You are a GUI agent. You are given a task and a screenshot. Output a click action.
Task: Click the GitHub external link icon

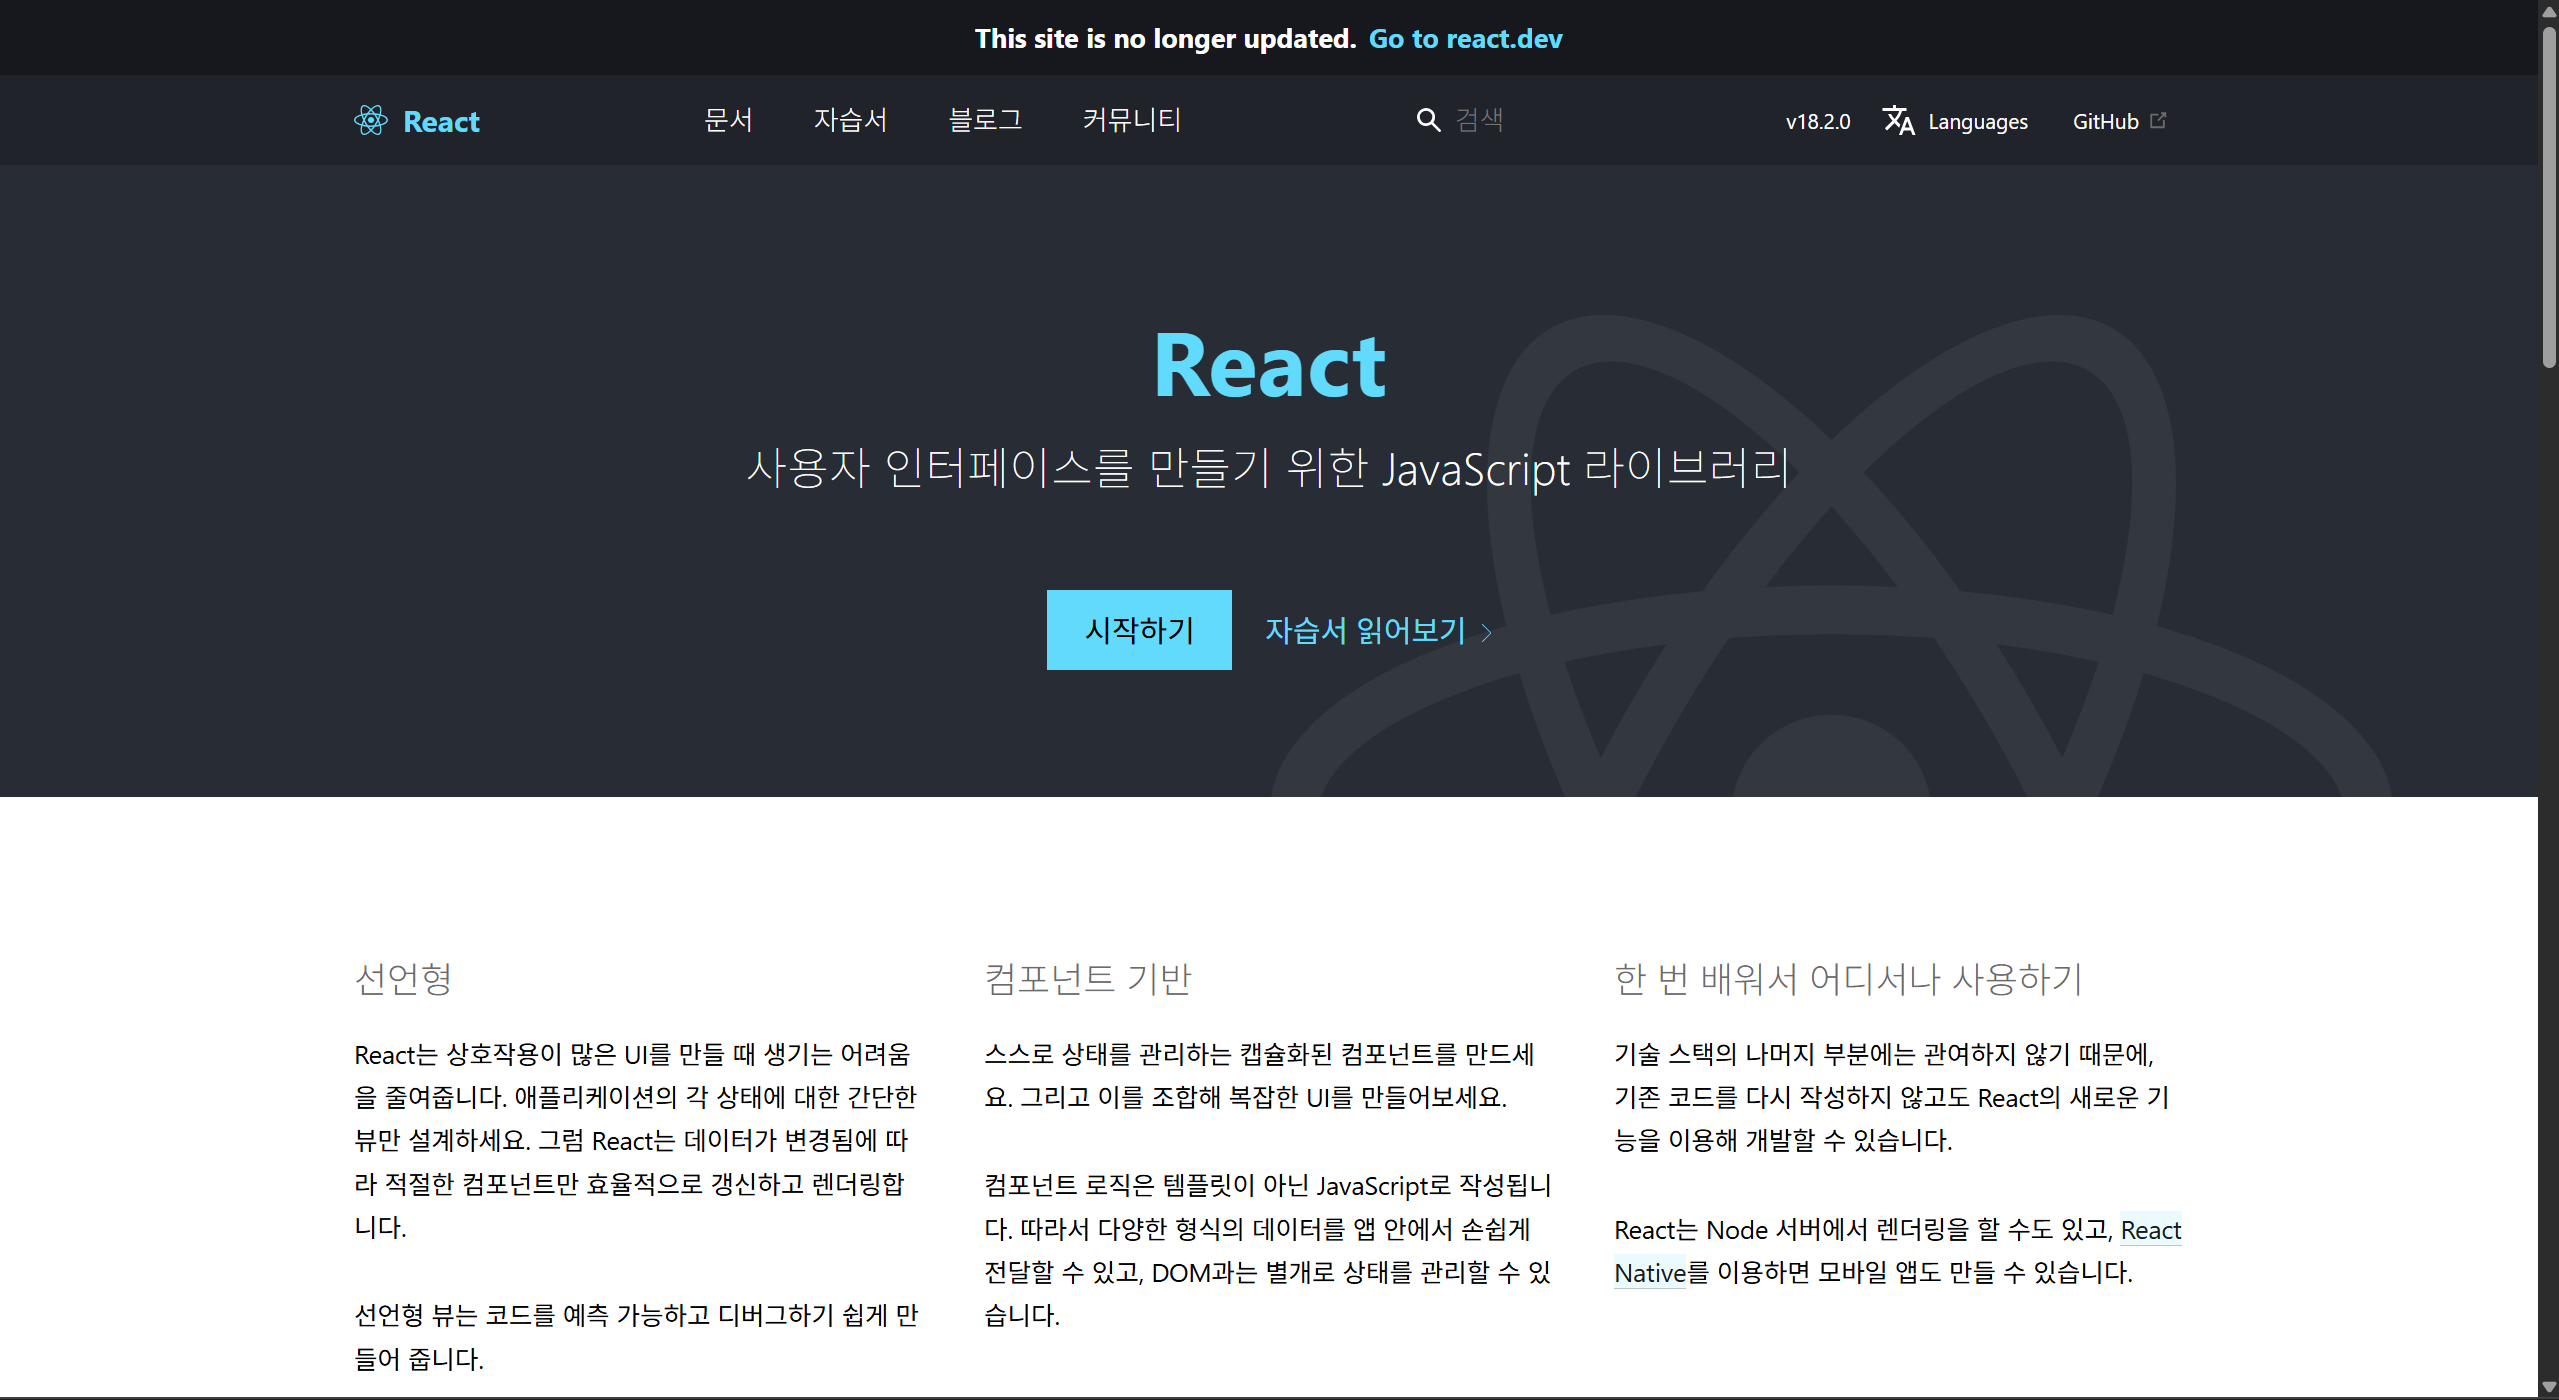pyautogui.click(x=2158, y=120)
